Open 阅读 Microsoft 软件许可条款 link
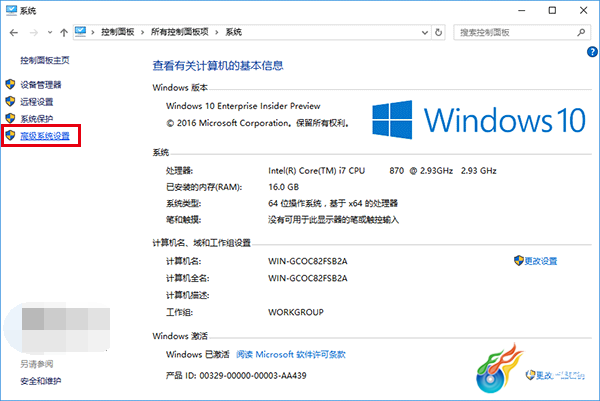This screenshot has width=600, height=401. click(291, 355)
